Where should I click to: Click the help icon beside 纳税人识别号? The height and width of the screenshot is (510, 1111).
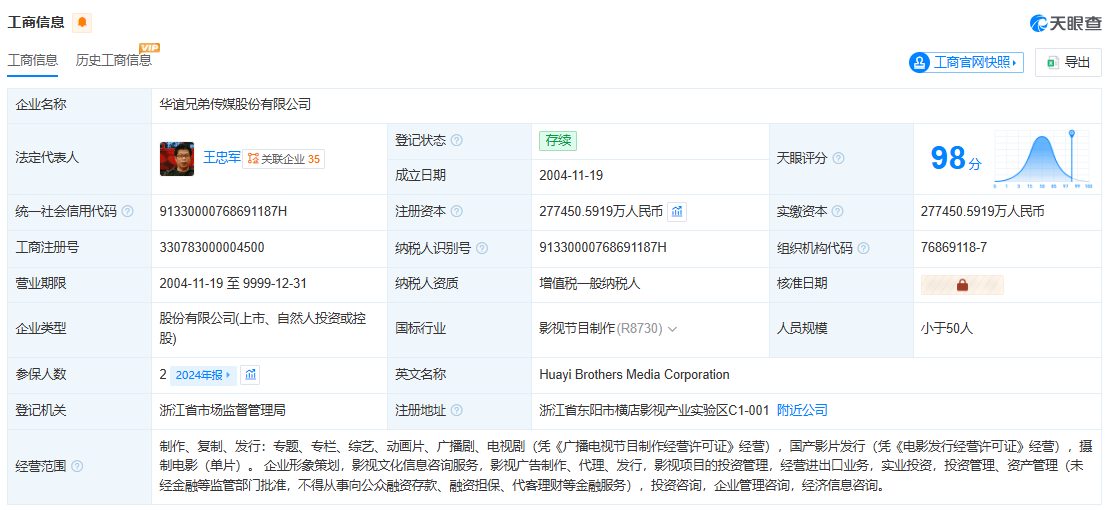coord(482,249)
